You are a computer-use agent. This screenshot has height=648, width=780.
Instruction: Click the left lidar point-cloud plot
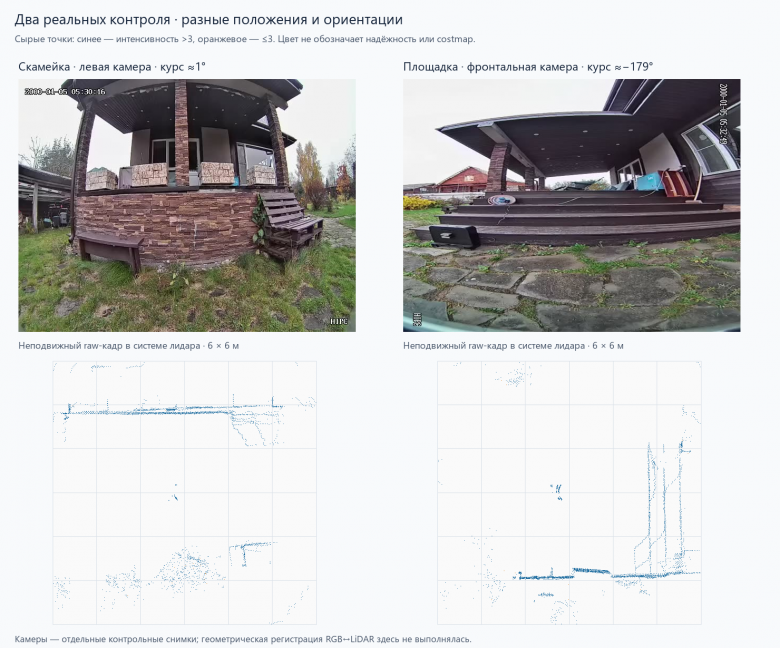(x=185, y=493)
